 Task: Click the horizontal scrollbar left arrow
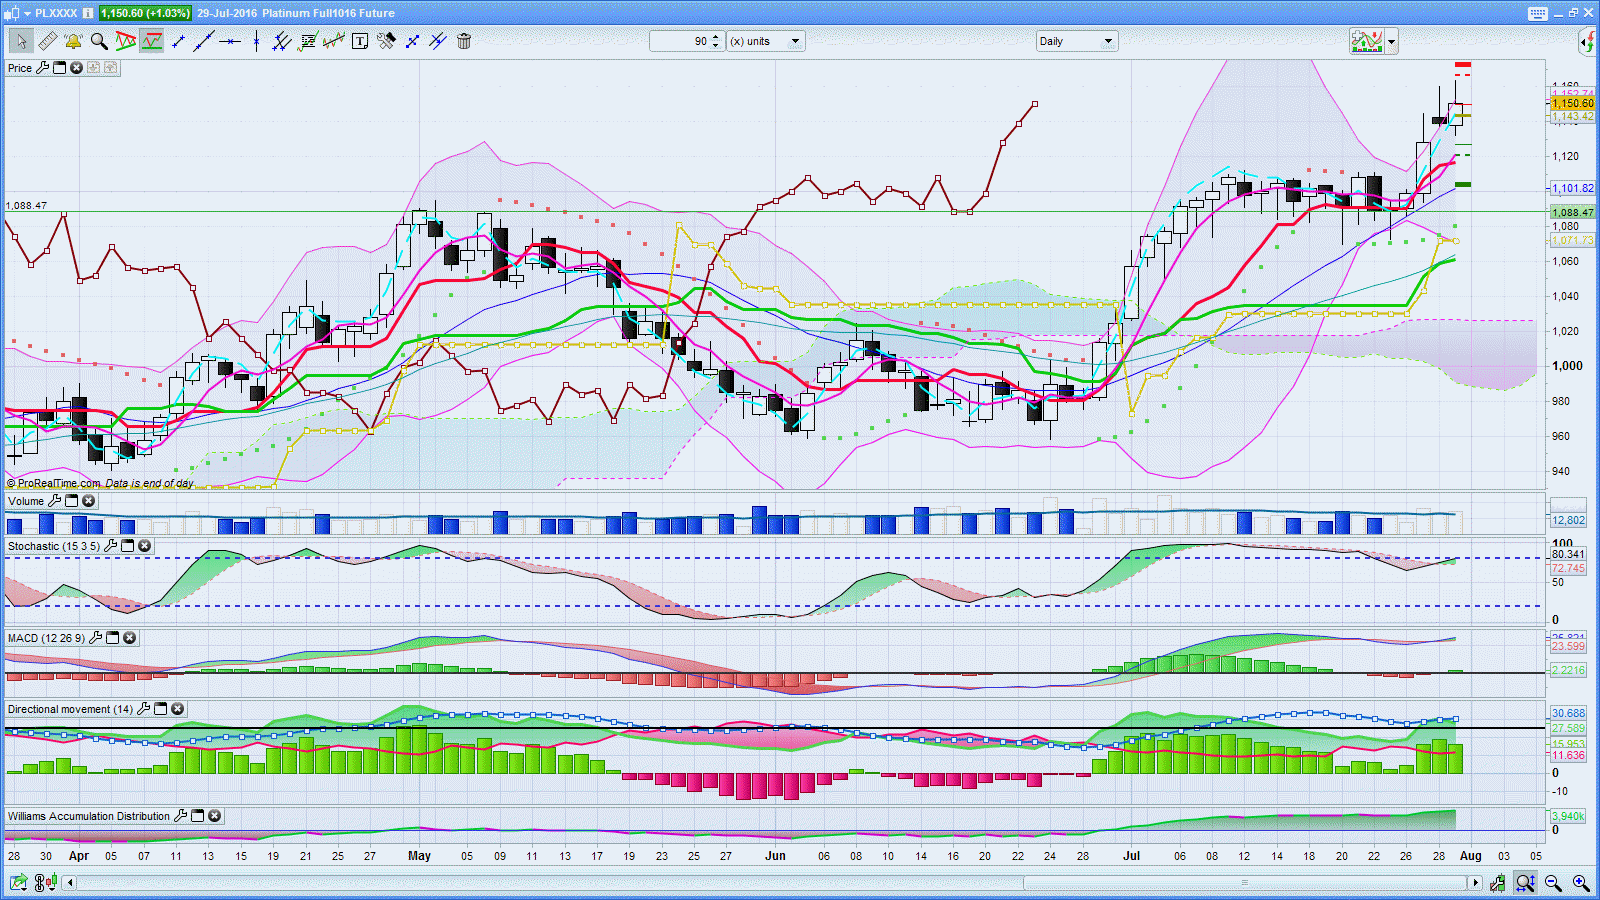70,882
